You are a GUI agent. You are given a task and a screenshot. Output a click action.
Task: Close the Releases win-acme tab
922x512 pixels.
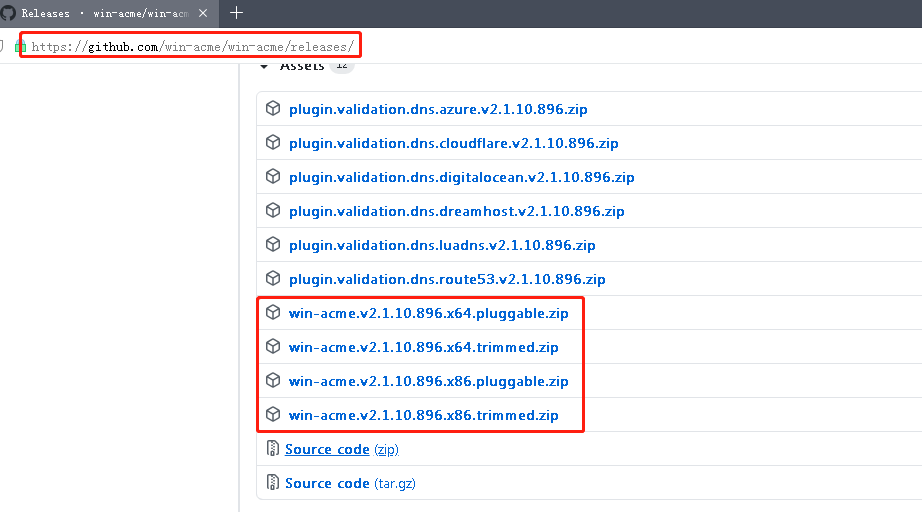pos(203,13)
